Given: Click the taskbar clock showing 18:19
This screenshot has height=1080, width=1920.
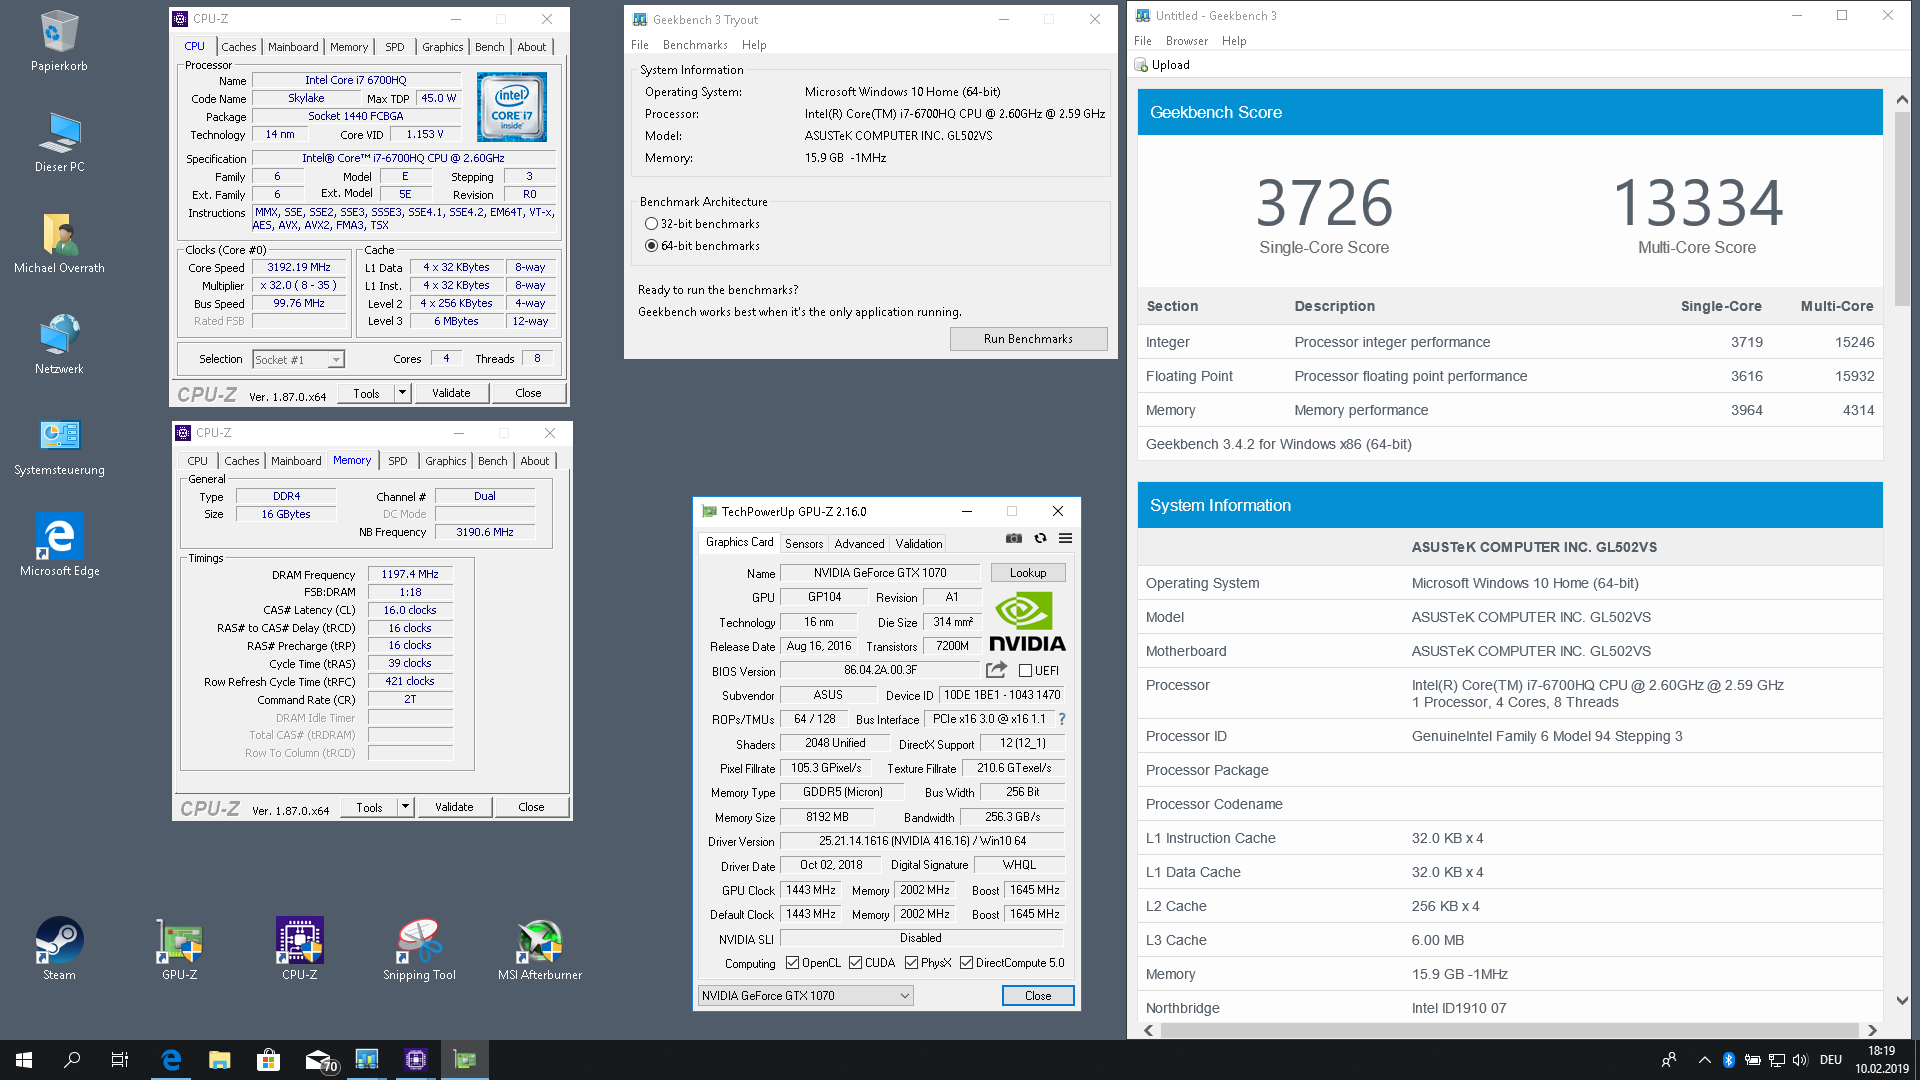Looking at the screenshot, I should 1881,1060.
